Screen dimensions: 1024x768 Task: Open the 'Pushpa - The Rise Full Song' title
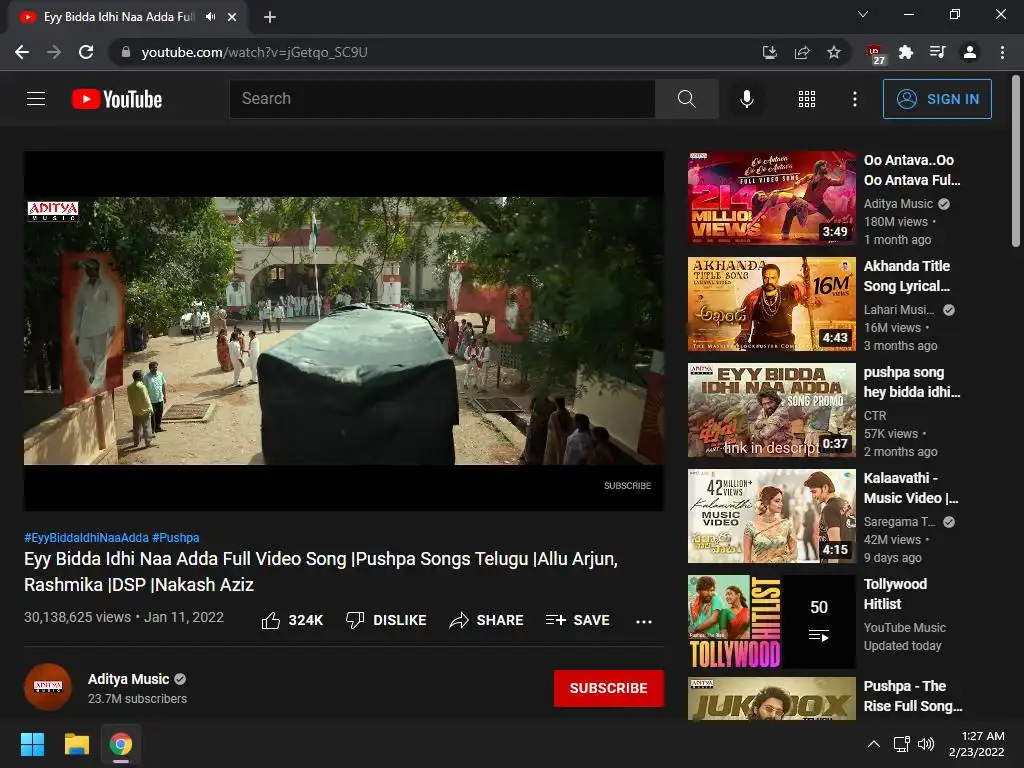[x=913, y=696]
